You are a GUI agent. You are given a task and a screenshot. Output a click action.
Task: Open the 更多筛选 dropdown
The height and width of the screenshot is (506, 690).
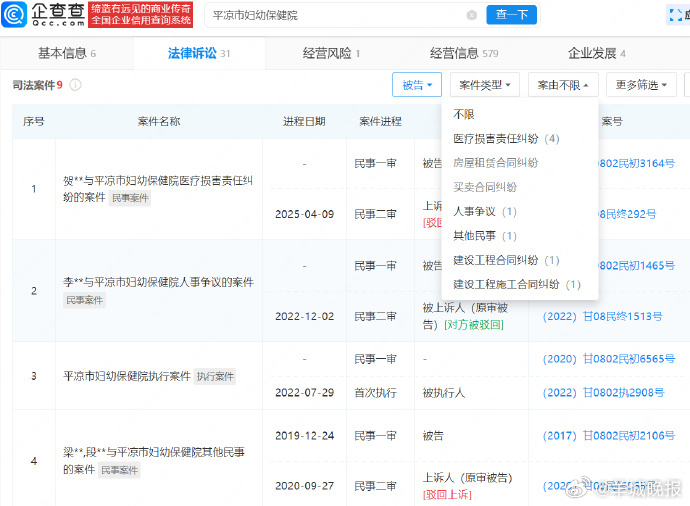tap(641, 84)
